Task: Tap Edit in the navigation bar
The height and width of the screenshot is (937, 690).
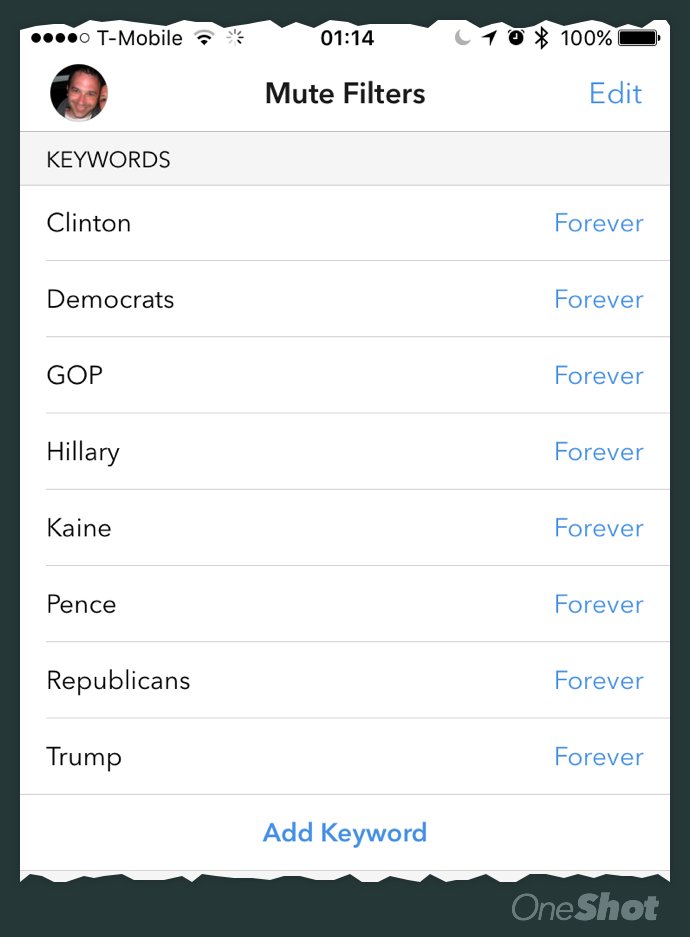Action: click(x=615, y=94)
